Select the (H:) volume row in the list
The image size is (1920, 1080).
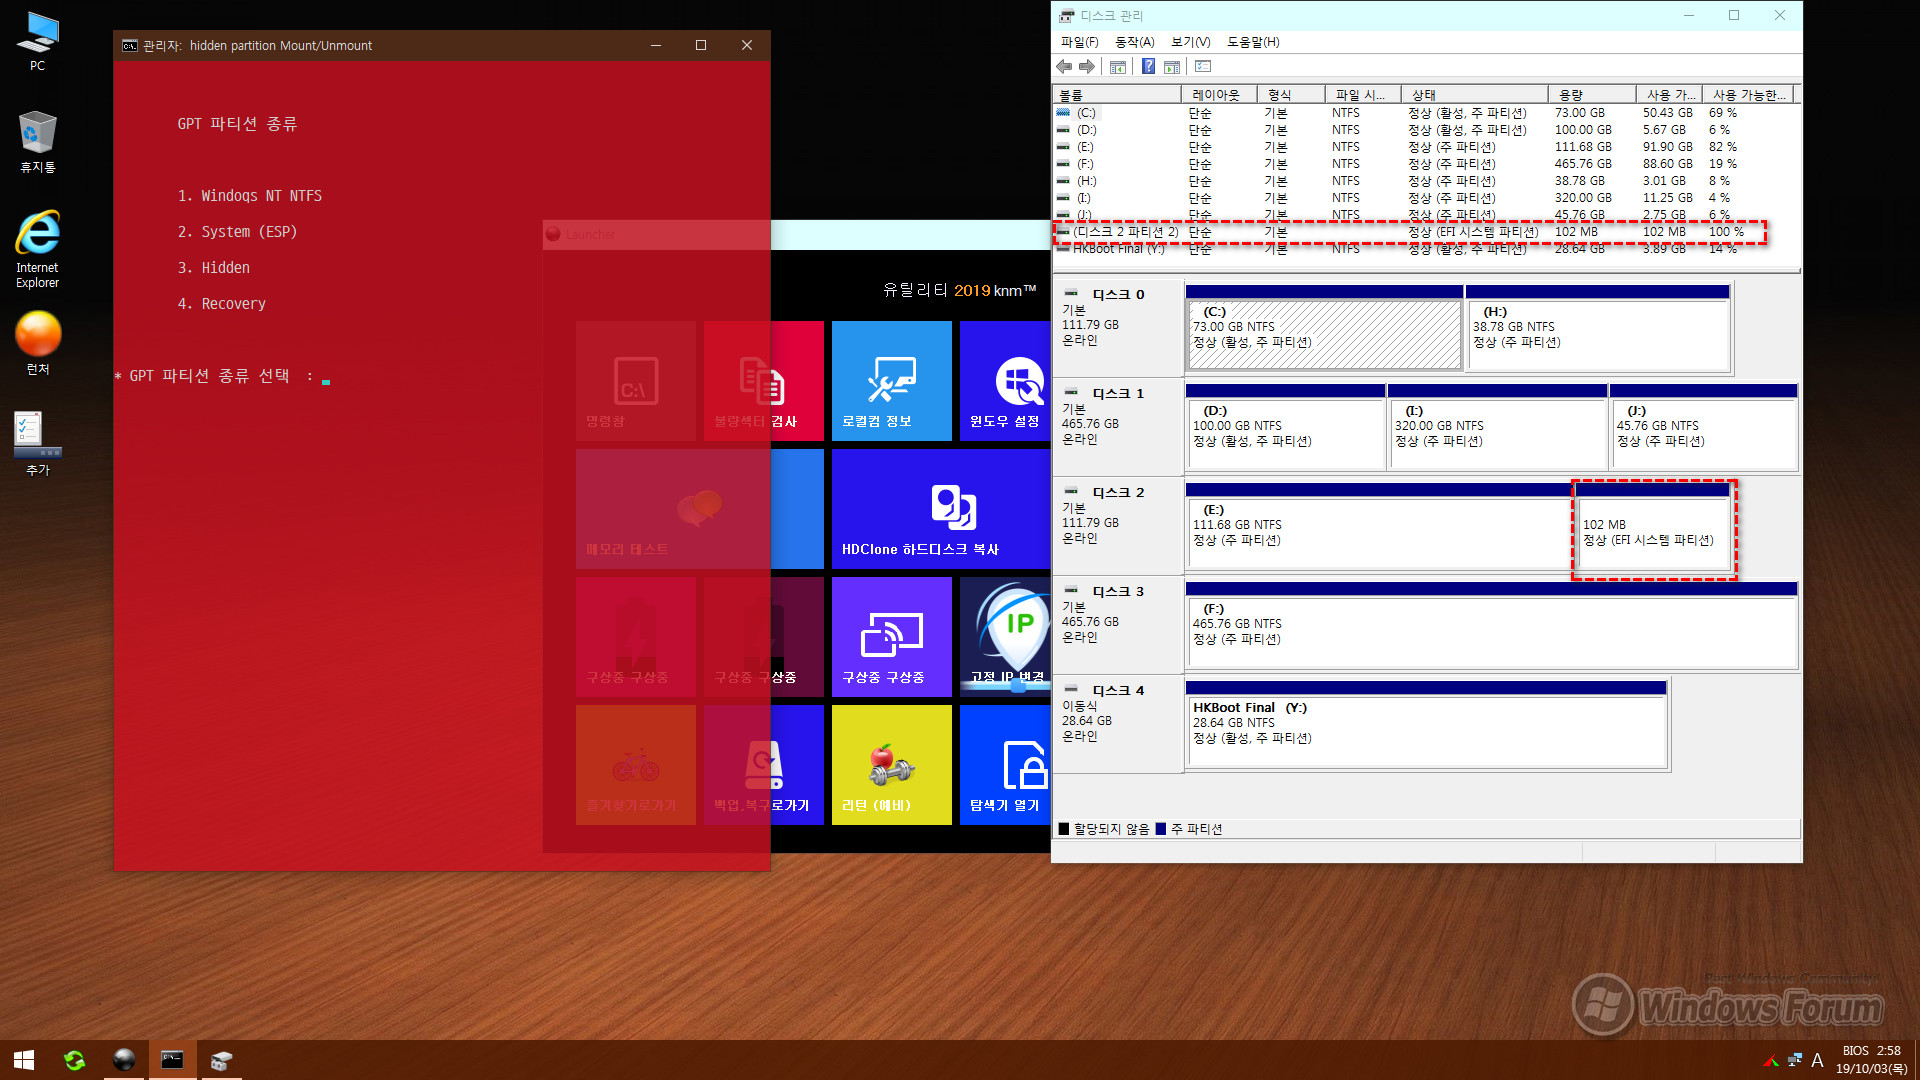point(1426,181)
